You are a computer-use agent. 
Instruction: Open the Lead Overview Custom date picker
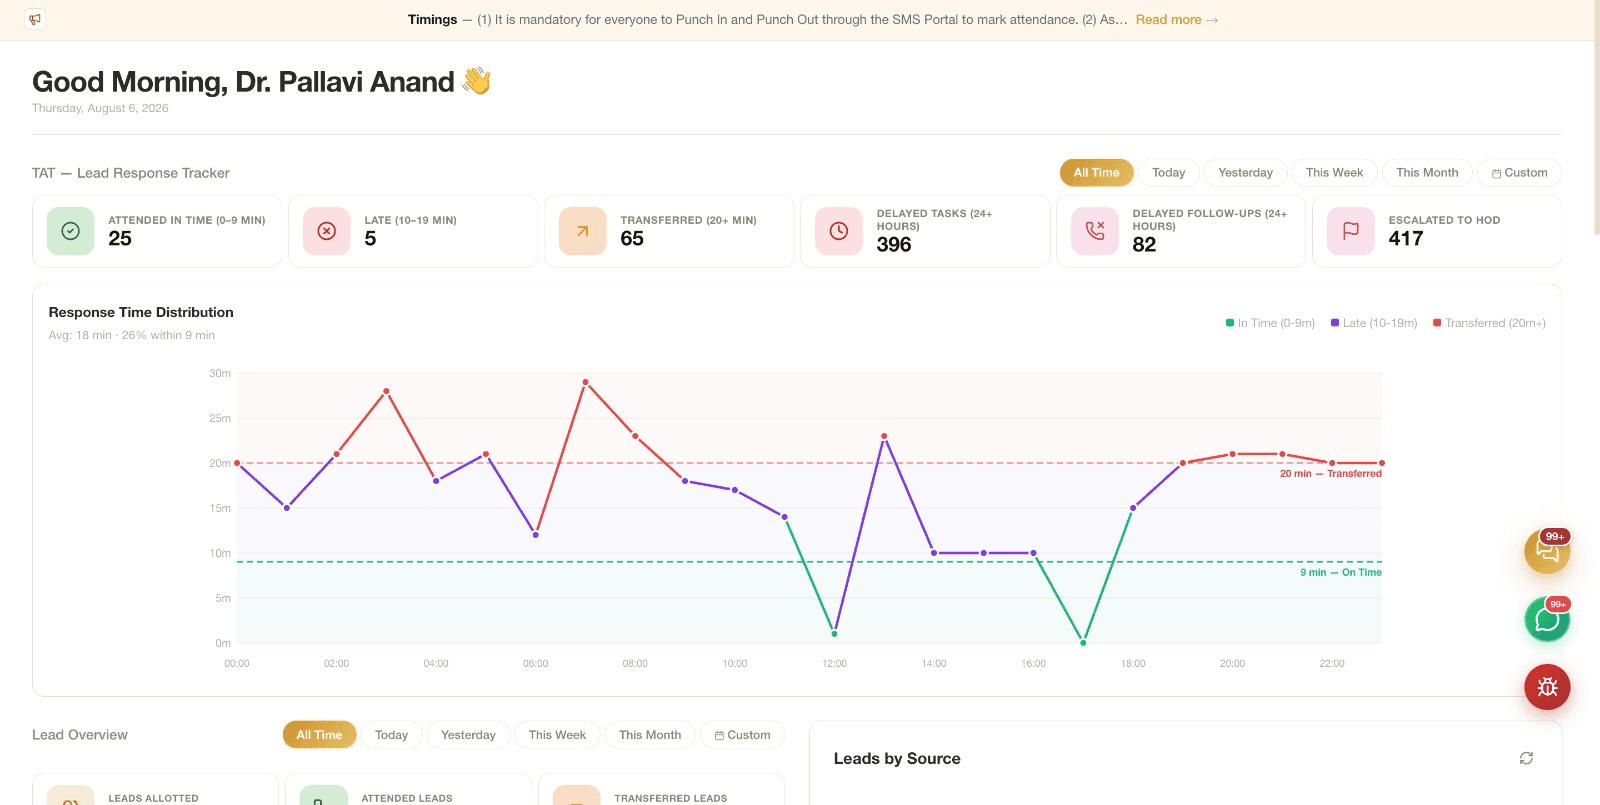coord(742,735)
